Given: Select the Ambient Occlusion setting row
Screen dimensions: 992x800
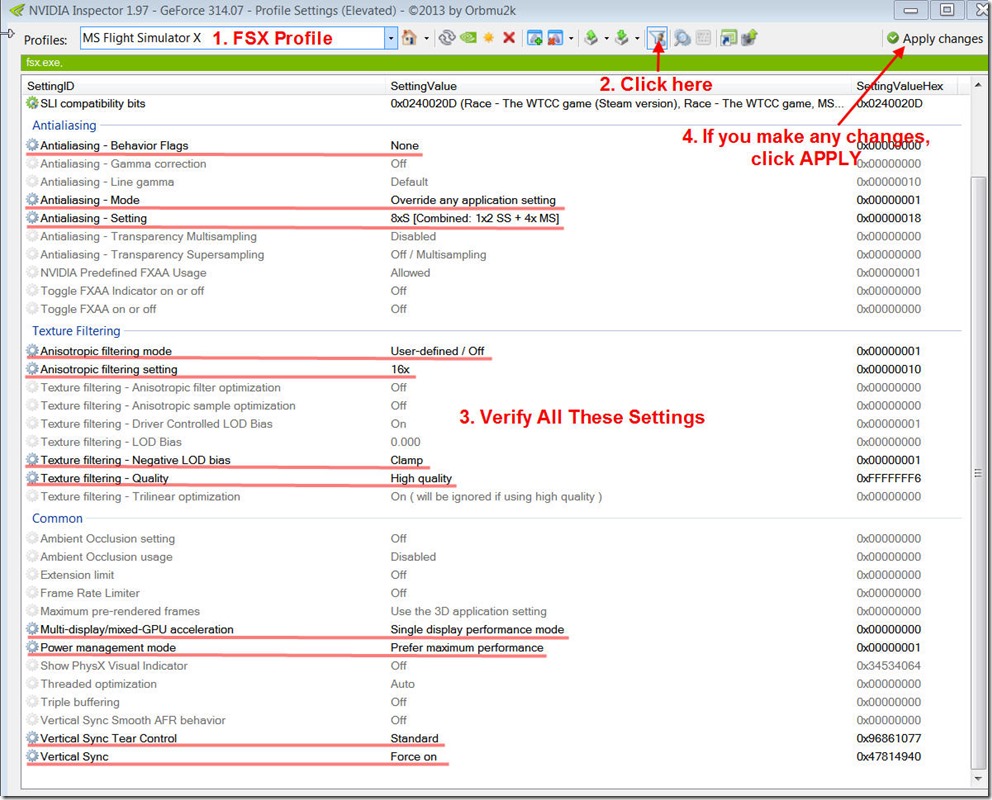Looking at the screenshot, I should pos(494,539).
